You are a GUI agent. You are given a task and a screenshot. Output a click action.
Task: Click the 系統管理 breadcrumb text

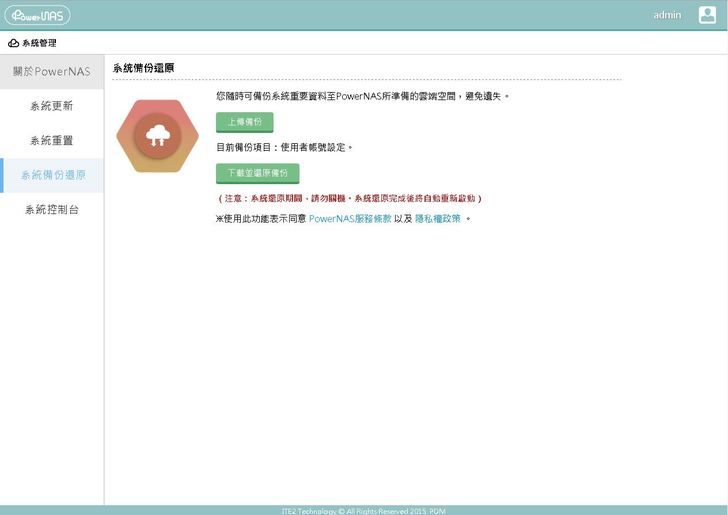click(39, 43)
